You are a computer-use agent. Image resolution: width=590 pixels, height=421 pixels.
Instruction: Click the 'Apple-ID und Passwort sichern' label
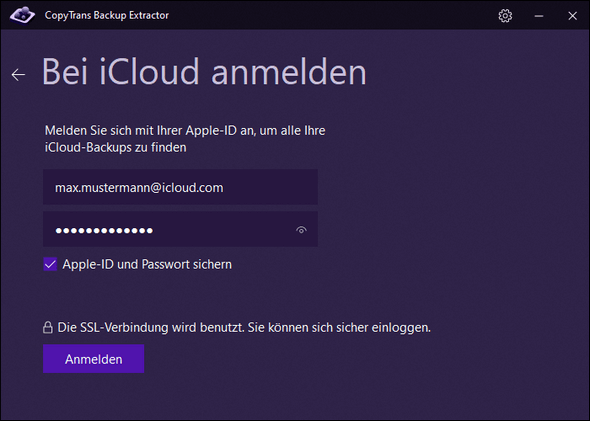[x=147, y=264]
